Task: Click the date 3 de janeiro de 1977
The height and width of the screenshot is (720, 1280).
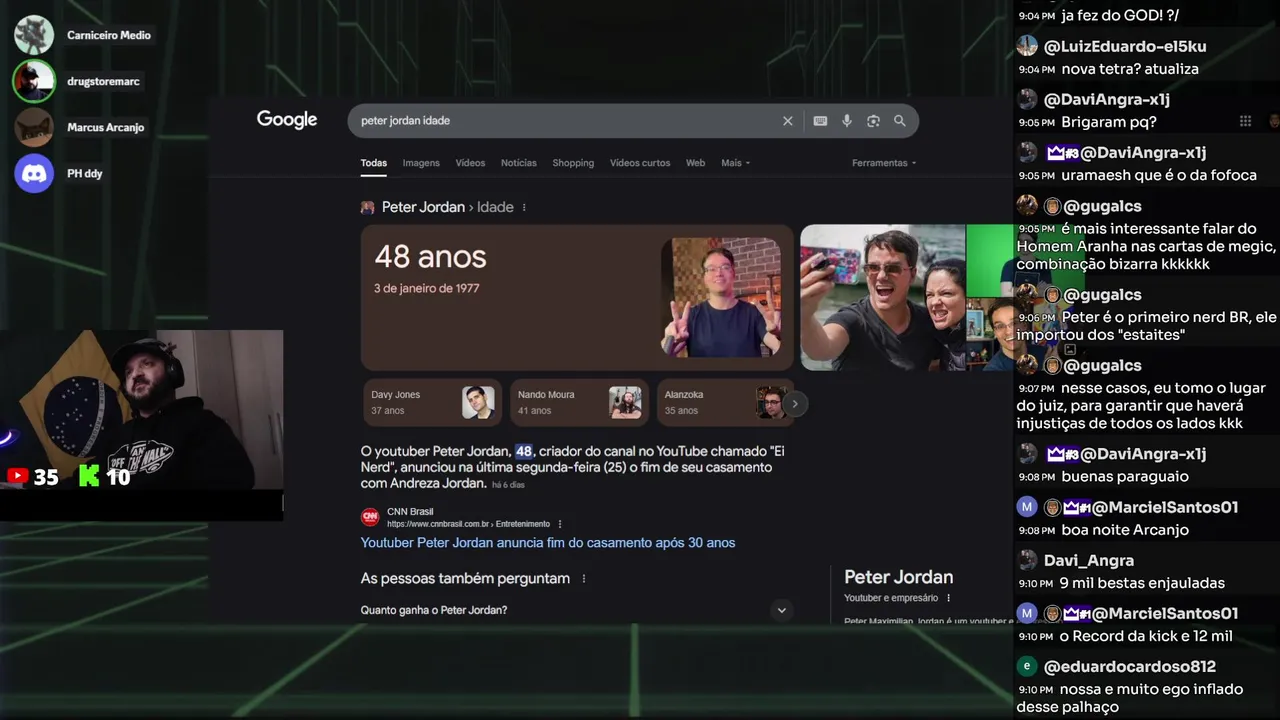Action: [427, 288]
